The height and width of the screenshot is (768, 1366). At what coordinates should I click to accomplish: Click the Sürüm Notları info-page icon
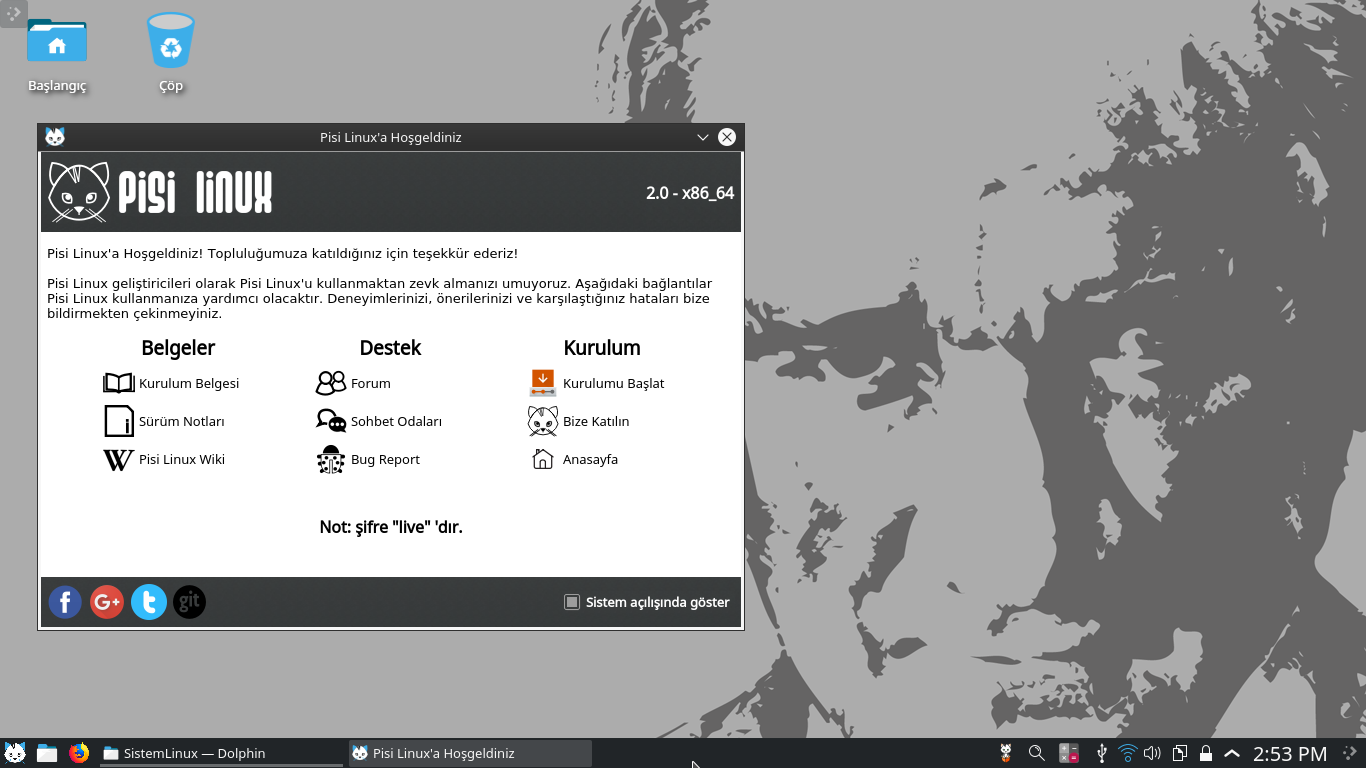(x=119, y=421)
